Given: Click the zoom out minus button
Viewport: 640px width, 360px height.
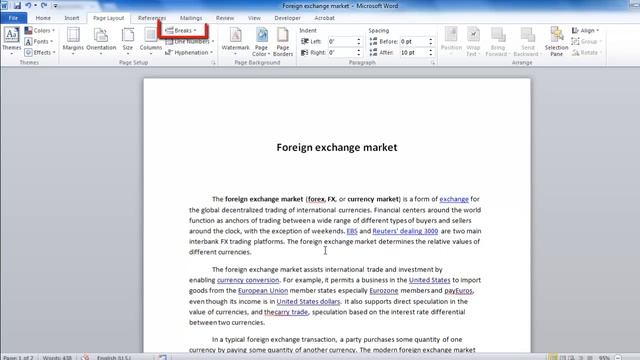Looking at the screenshot, I should pyautogui.click(x=618, y=358).
